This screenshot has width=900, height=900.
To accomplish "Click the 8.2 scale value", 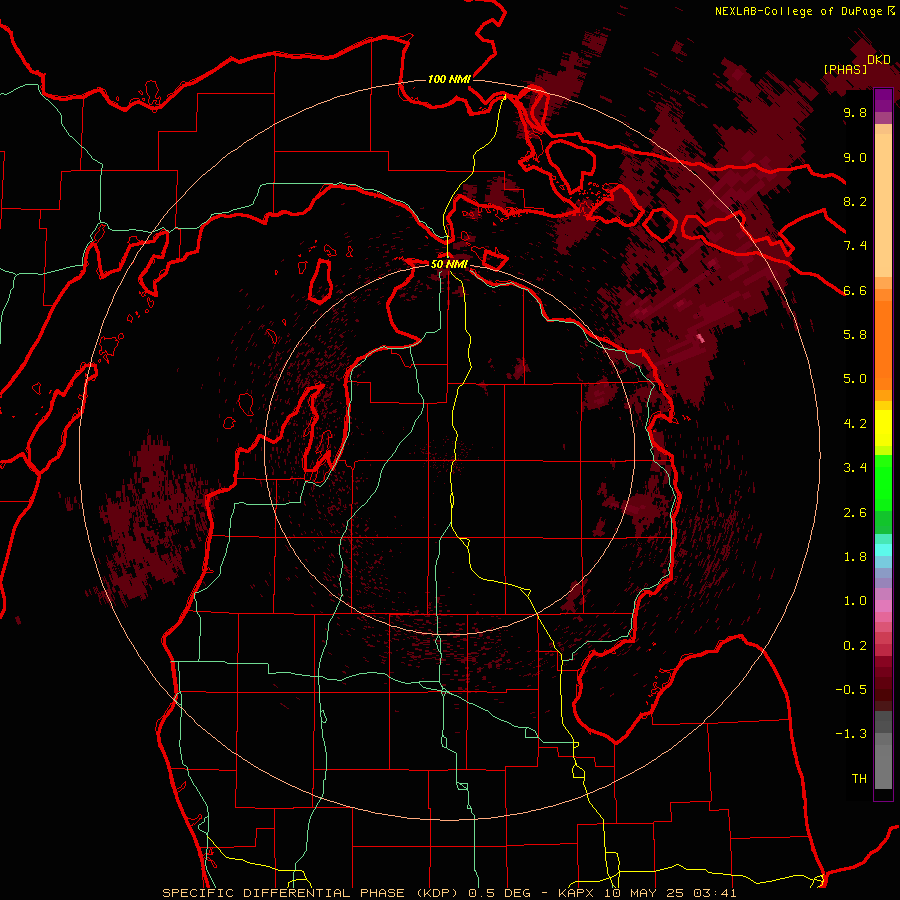I will coord(855,201).
